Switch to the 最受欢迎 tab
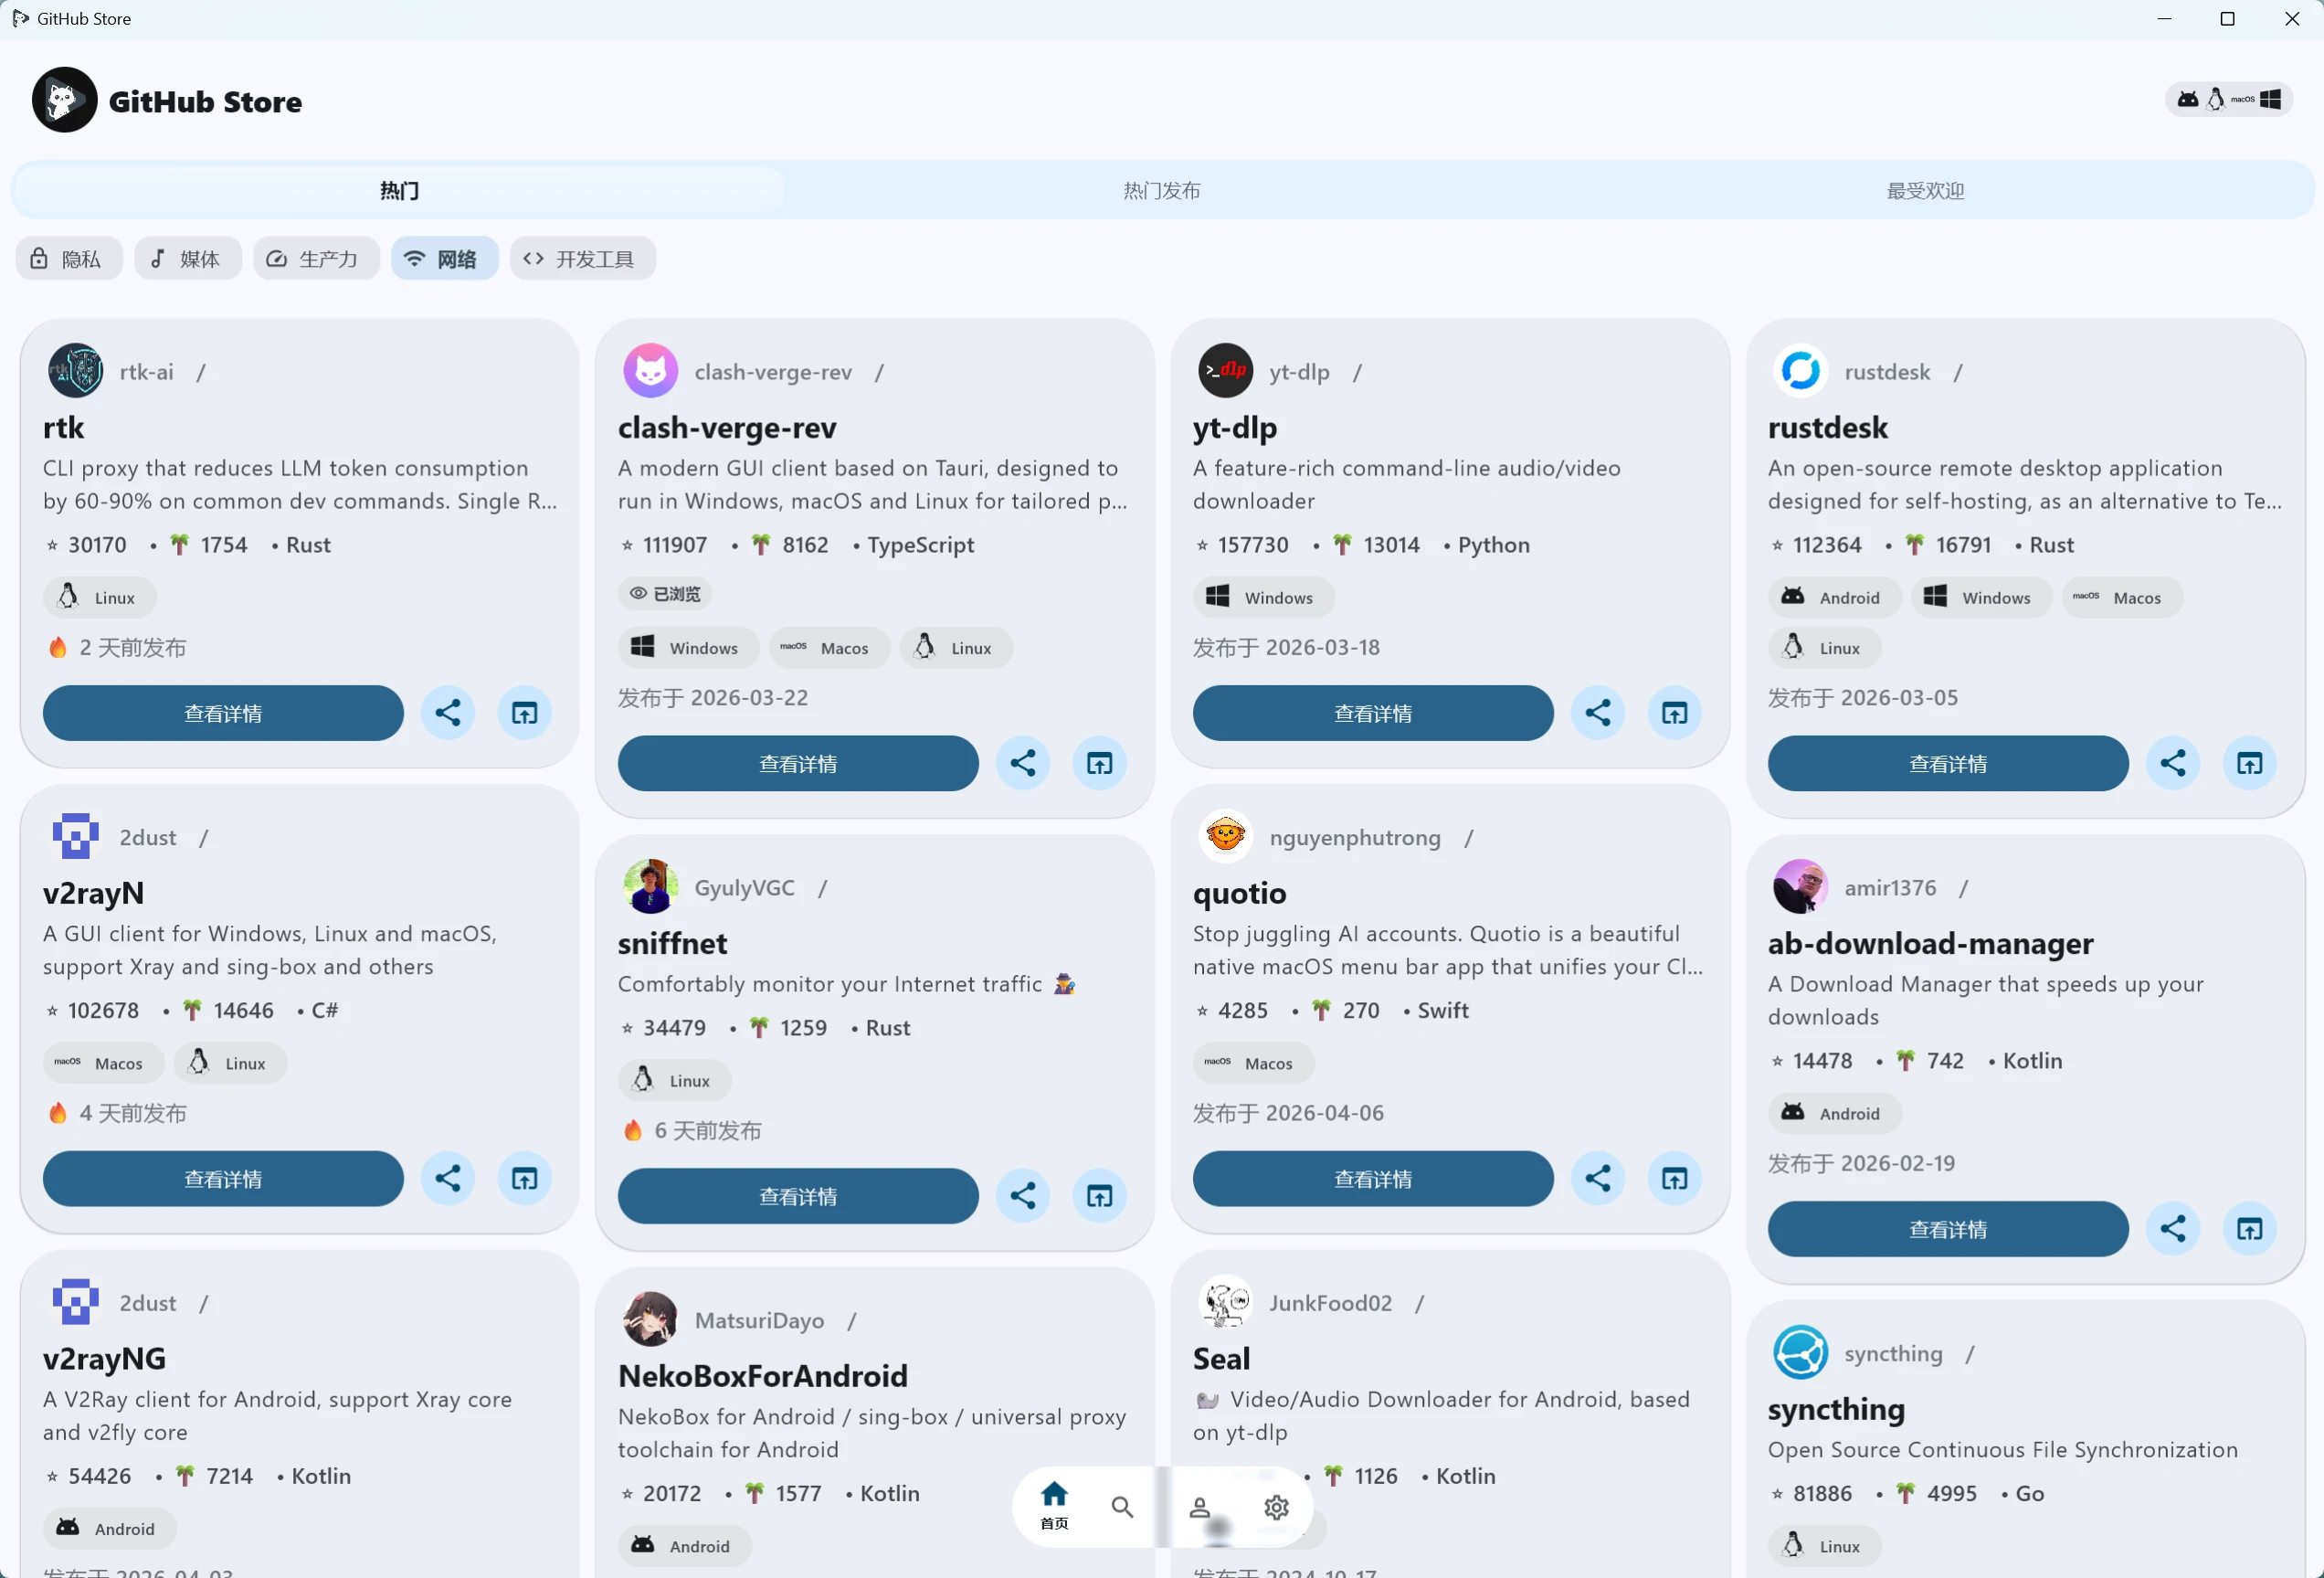Image resolution: width=2324 pixels, height=1578 pixels. click(1925, 190)
